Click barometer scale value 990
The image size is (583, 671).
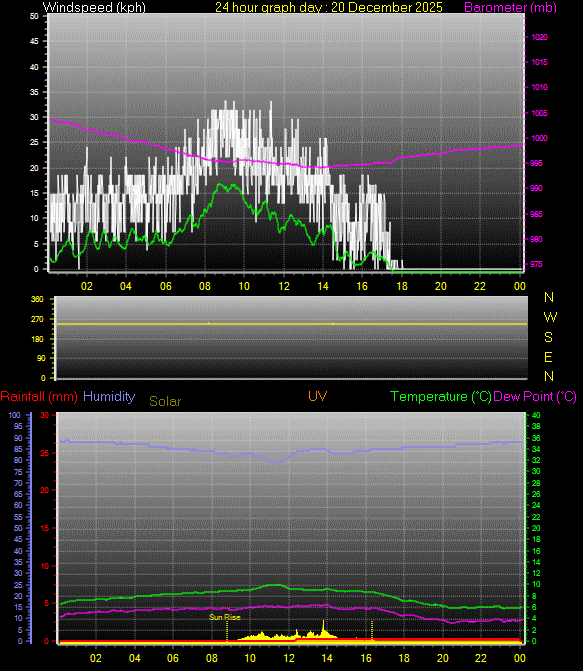(x=537, y=188)
